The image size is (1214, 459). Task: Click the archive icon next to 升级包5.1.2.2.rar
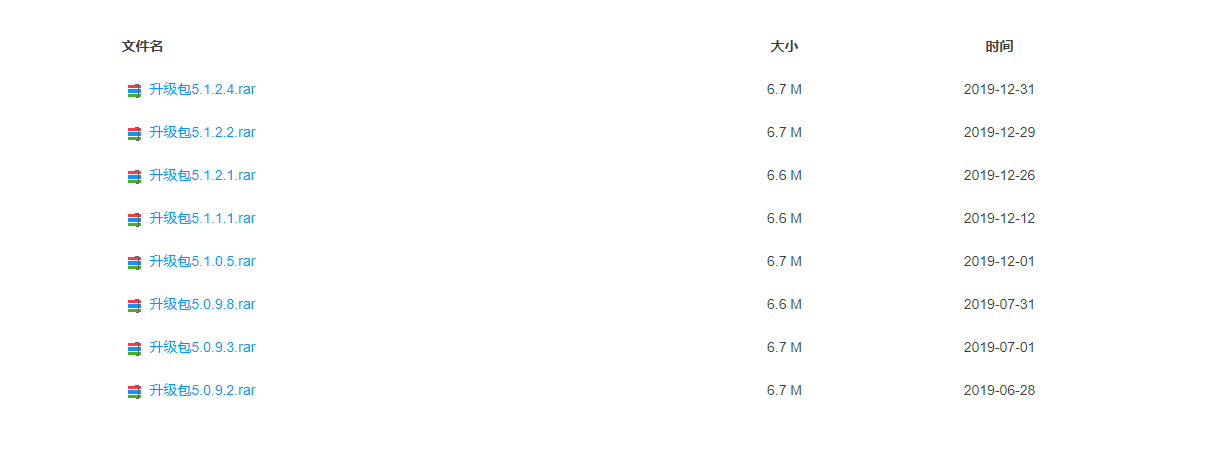[x=134, y=133]
